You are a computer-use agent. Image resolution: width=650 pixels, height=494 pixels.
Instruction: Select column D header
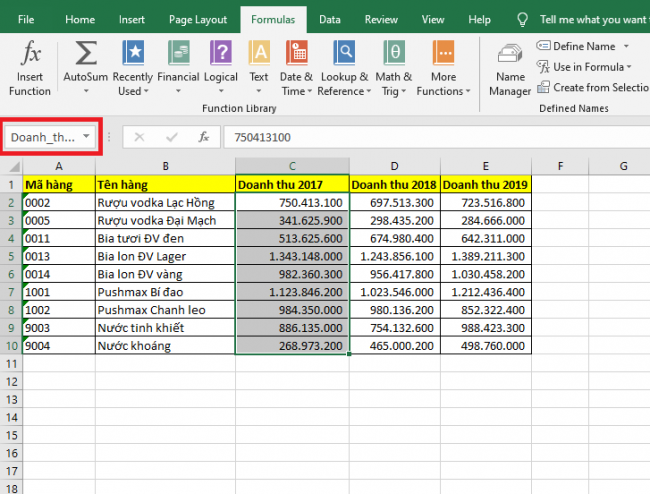click(395, 165)
